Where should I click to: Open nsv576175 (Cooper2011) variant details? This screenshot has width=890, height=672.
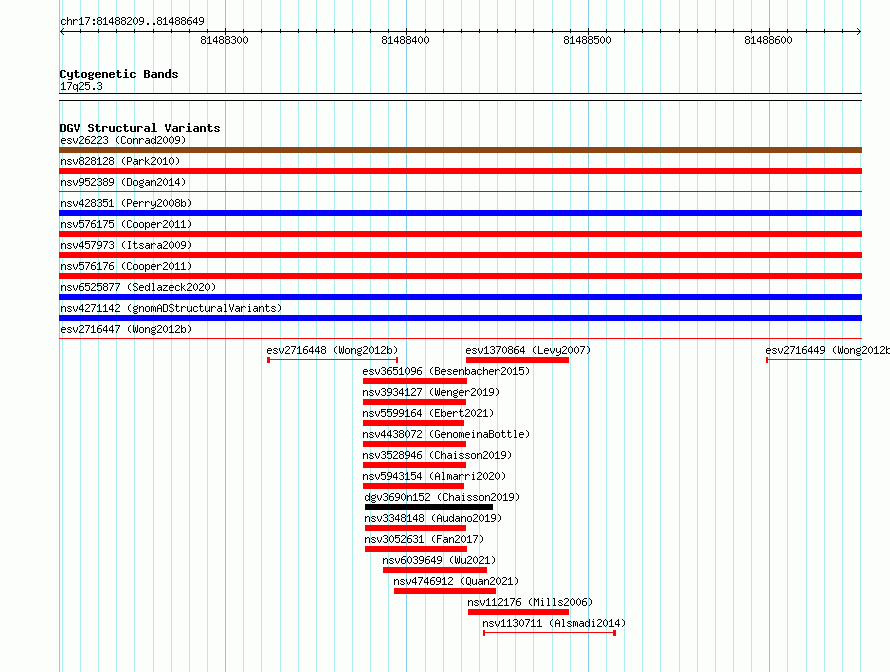[x=126, y=224]
